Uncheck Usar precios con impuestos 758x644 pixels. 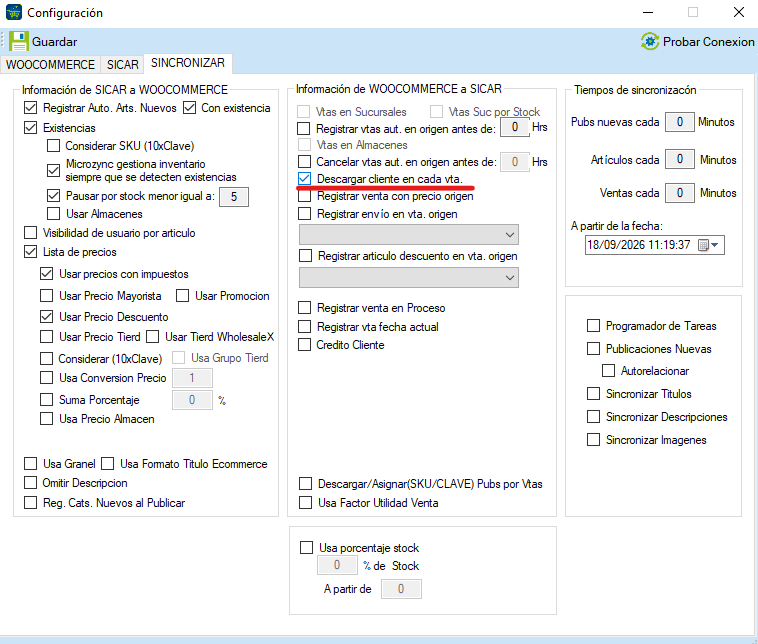pos(46,274)
